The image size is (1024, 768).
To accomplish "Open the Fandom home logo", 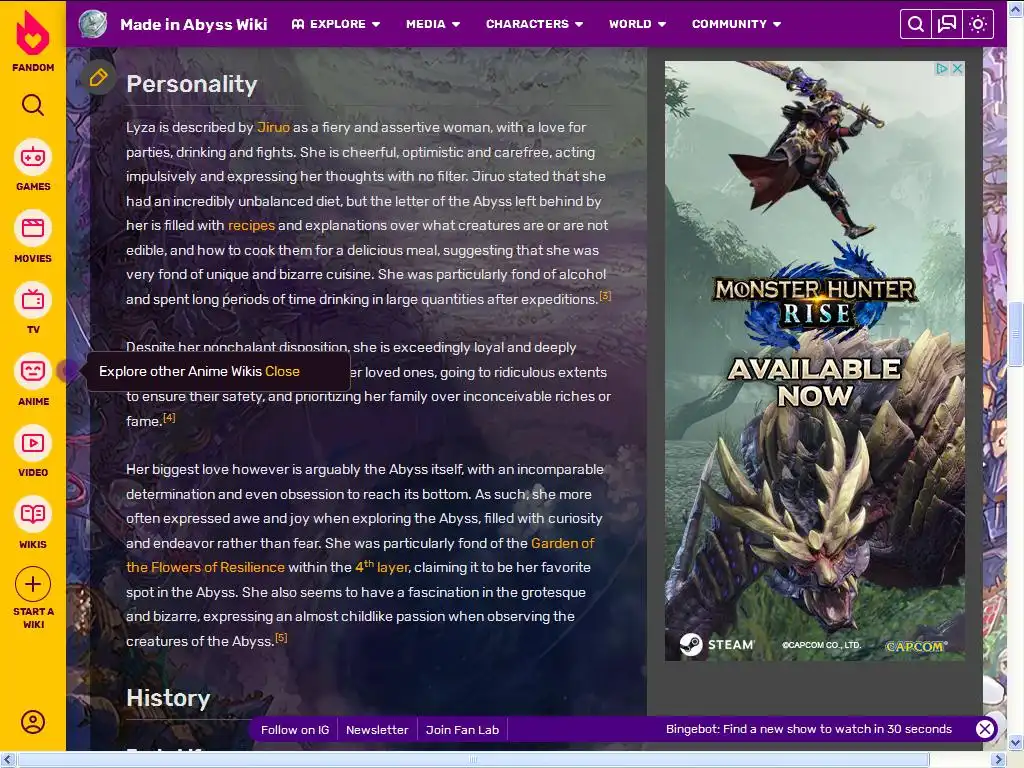I will 33,40.
